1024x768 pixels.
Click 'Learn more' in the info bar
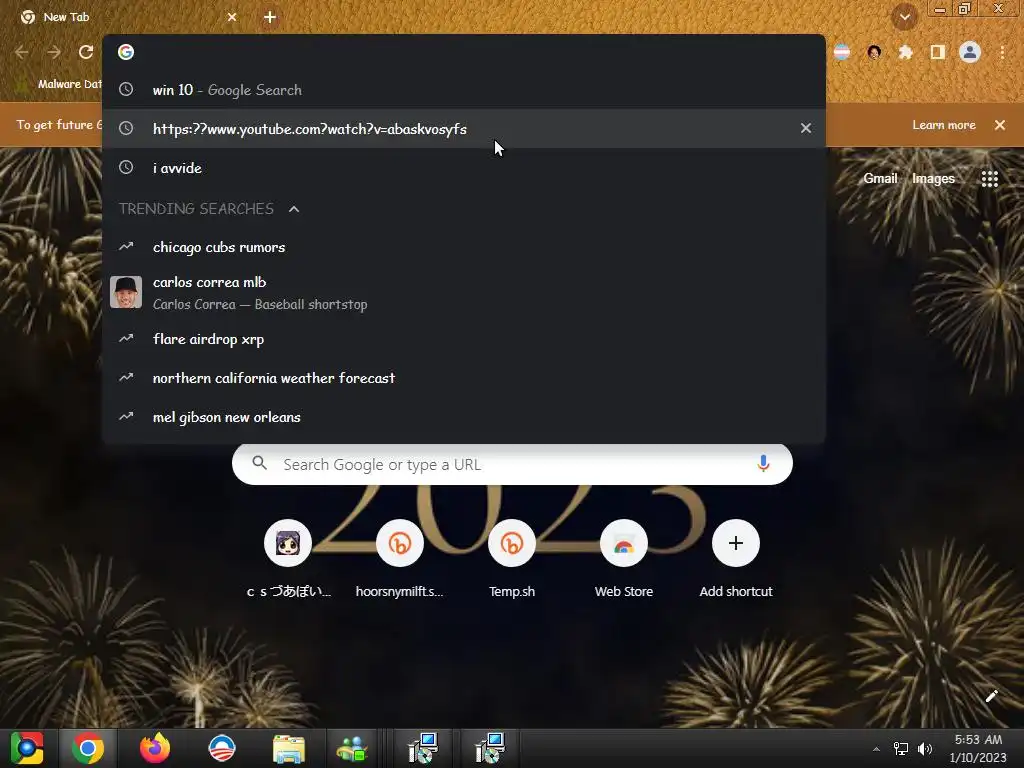click(944, 125)
